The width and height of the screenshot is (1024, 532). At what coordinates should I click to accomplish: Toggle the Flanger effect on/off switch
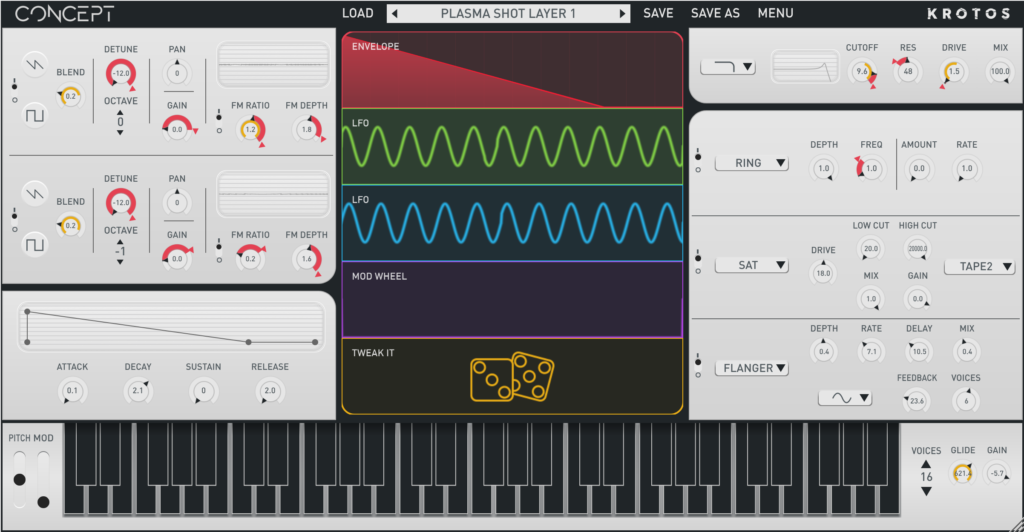point(698,366)
